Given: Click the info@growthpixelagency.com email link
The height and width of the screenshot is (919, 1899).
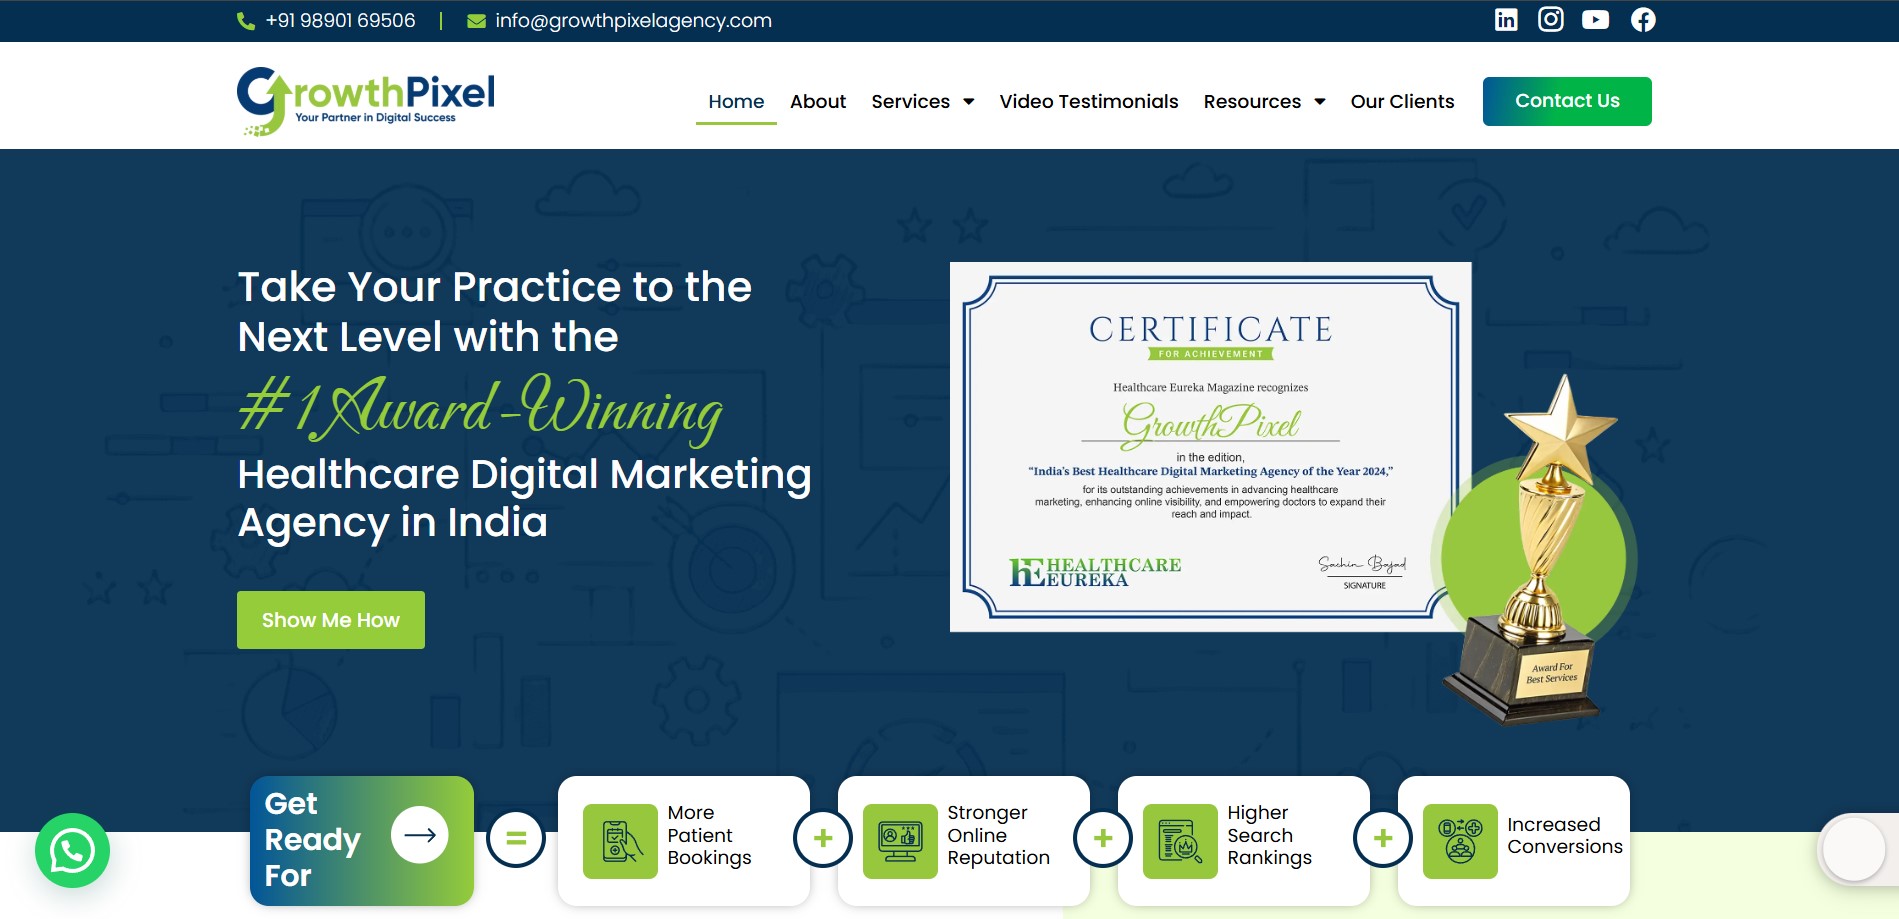Looking at the screenshot, I should tap(633, 21).
